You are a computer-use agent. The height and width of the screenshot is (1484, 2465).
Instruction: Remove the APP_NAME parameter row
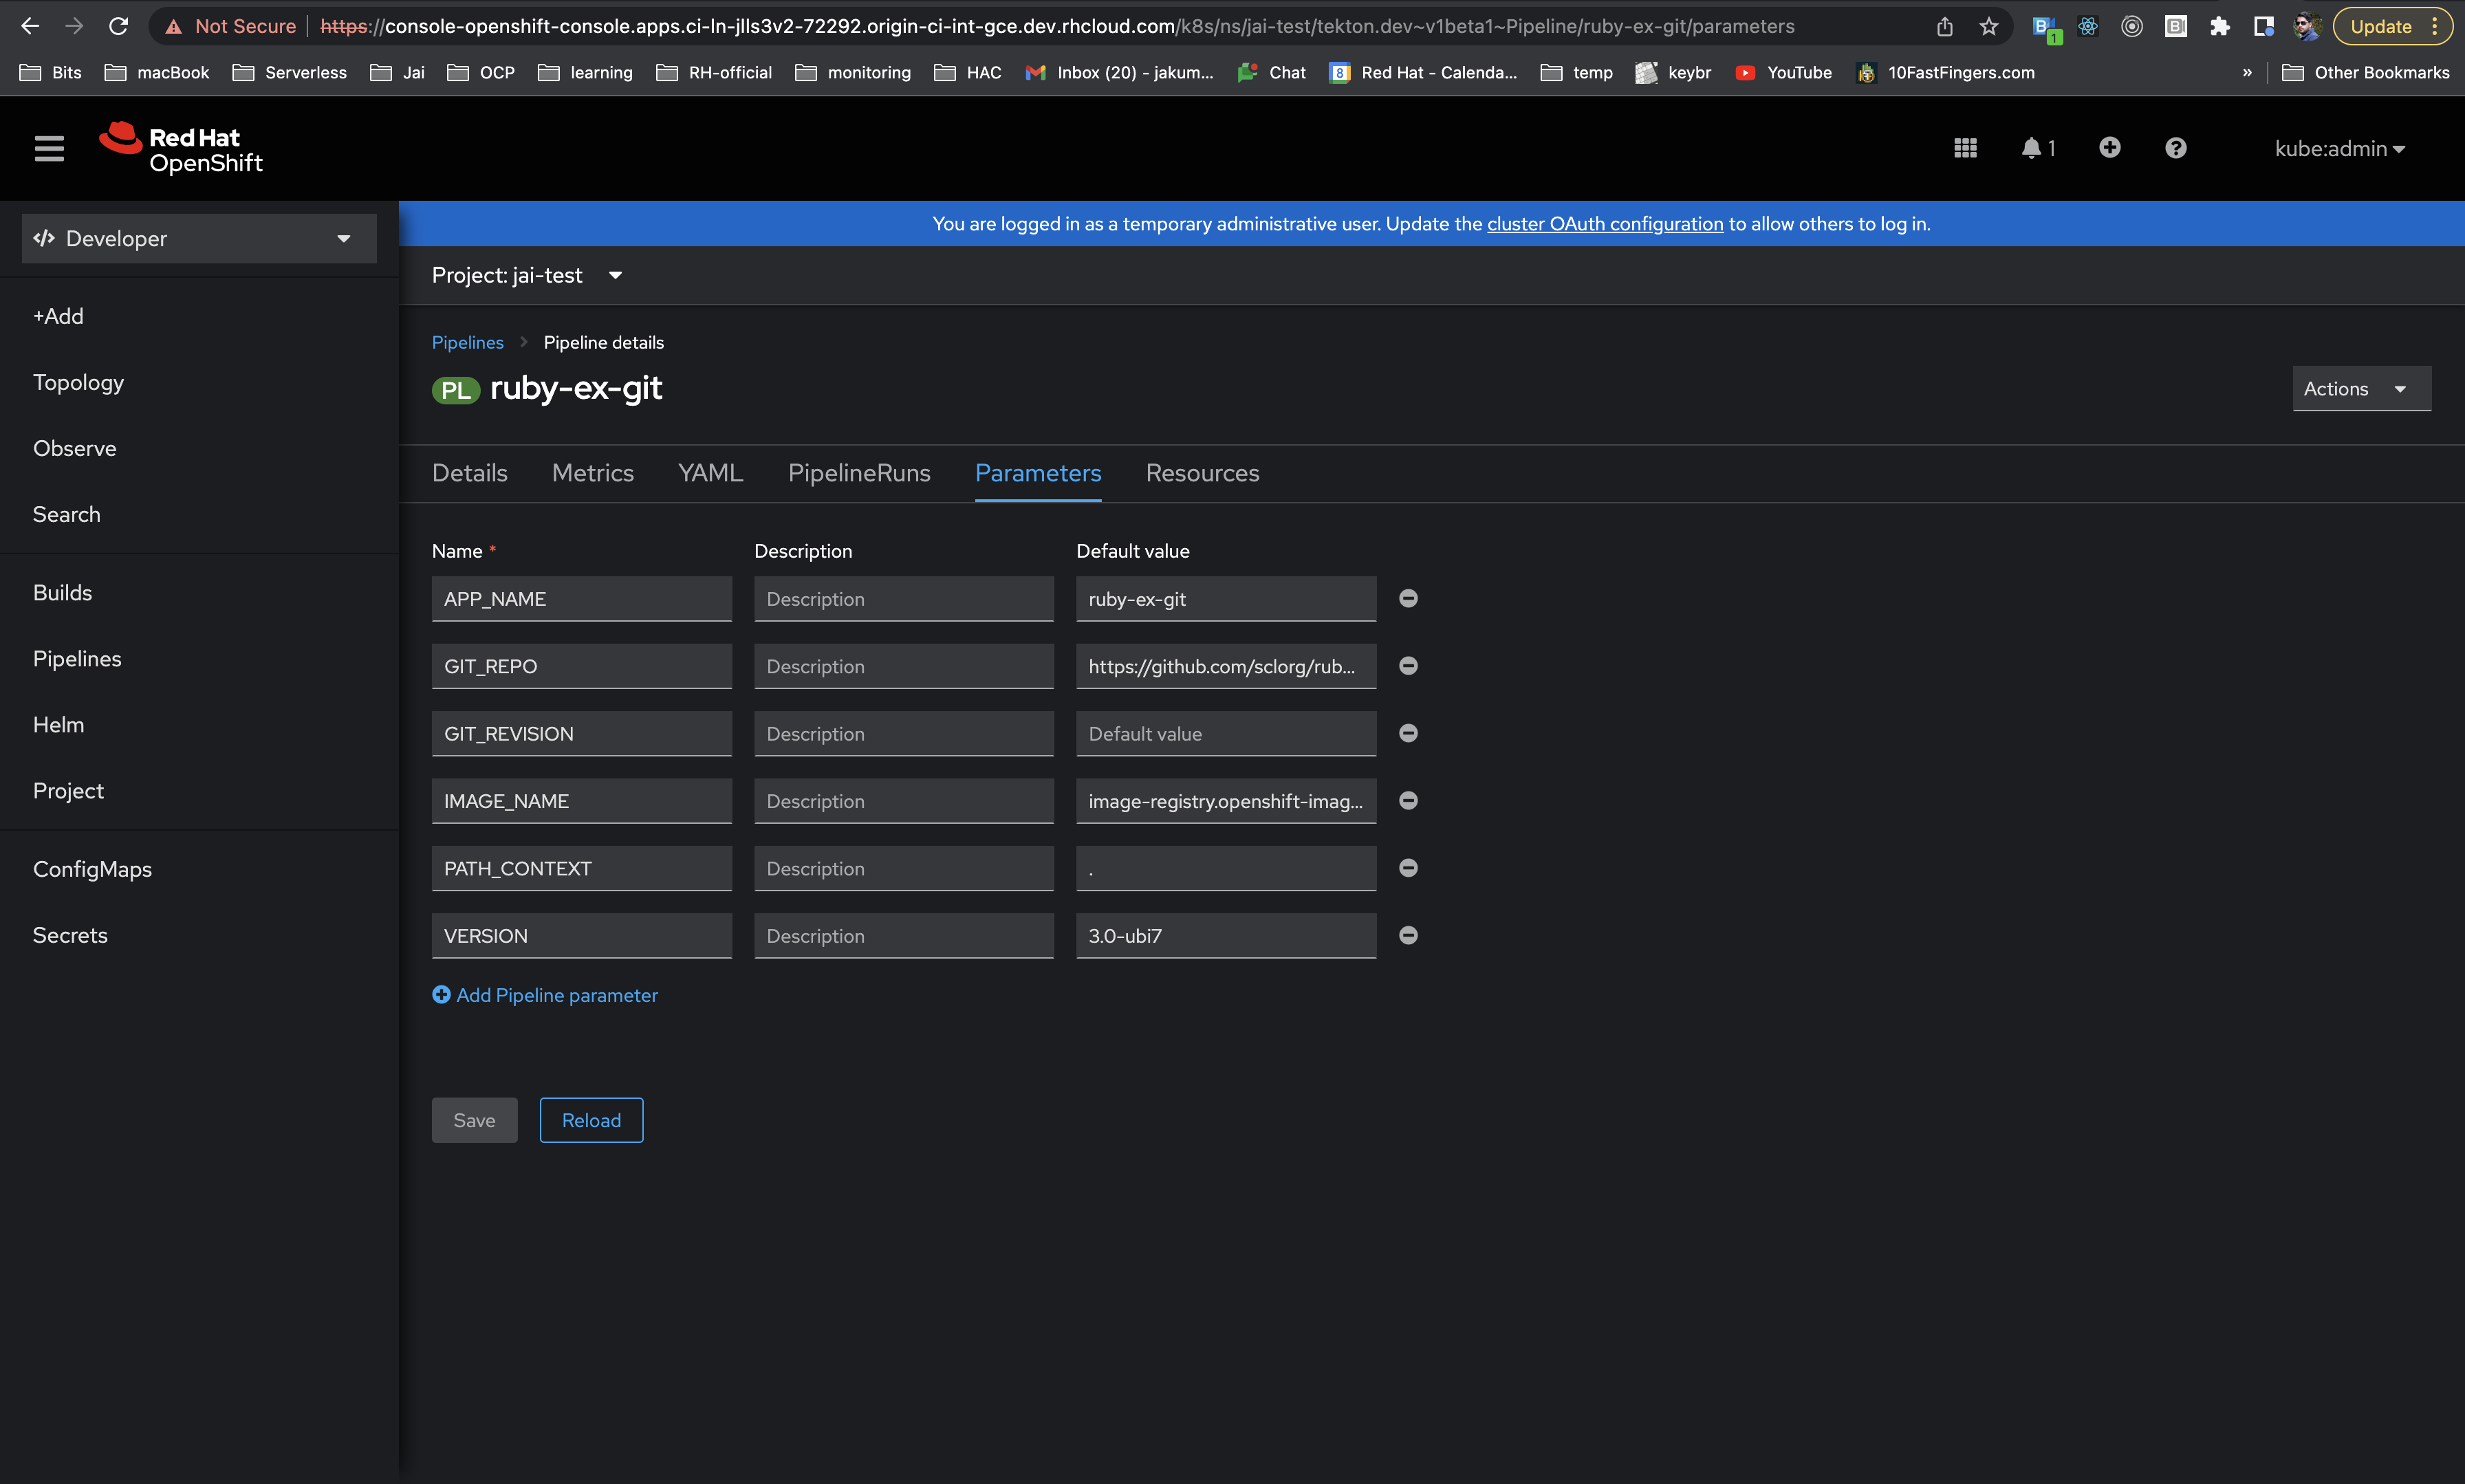tap(1408, 598)
